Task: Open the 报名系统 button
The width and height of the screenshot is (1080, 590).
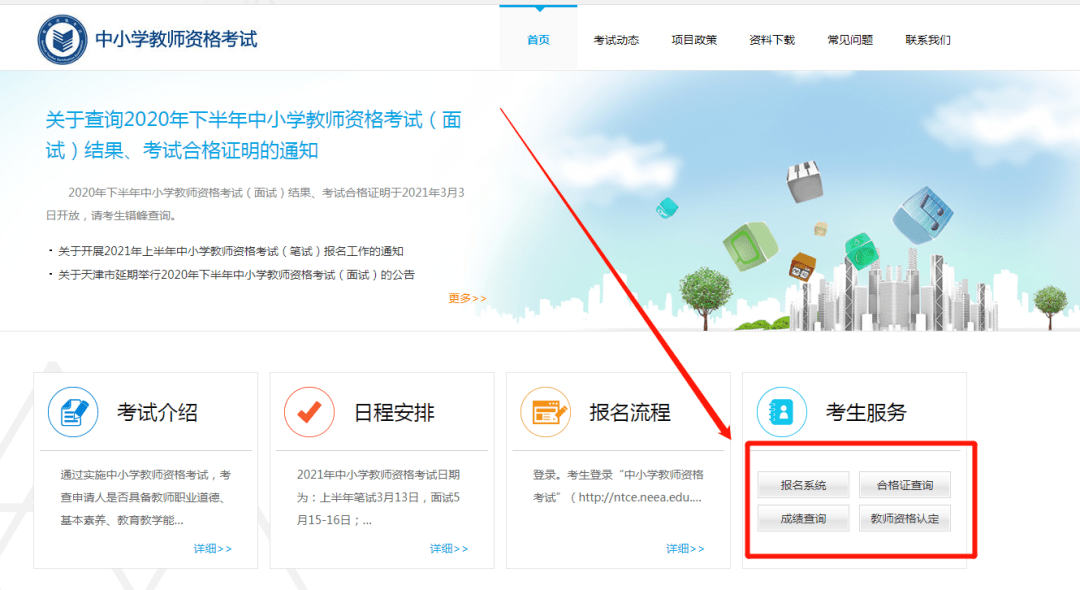Action: point(803,485)
